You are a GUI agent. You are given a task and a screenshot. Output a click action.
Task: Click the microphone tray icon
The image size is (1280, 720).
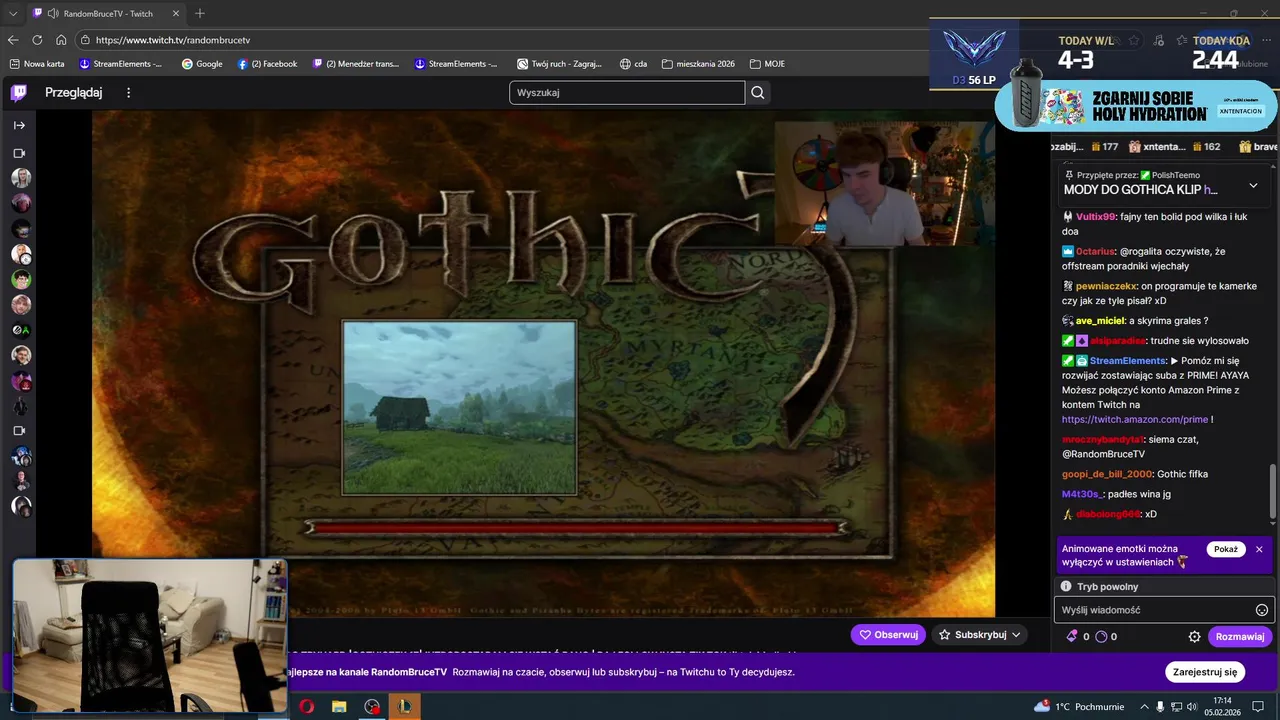click(x=1160, y=706)
